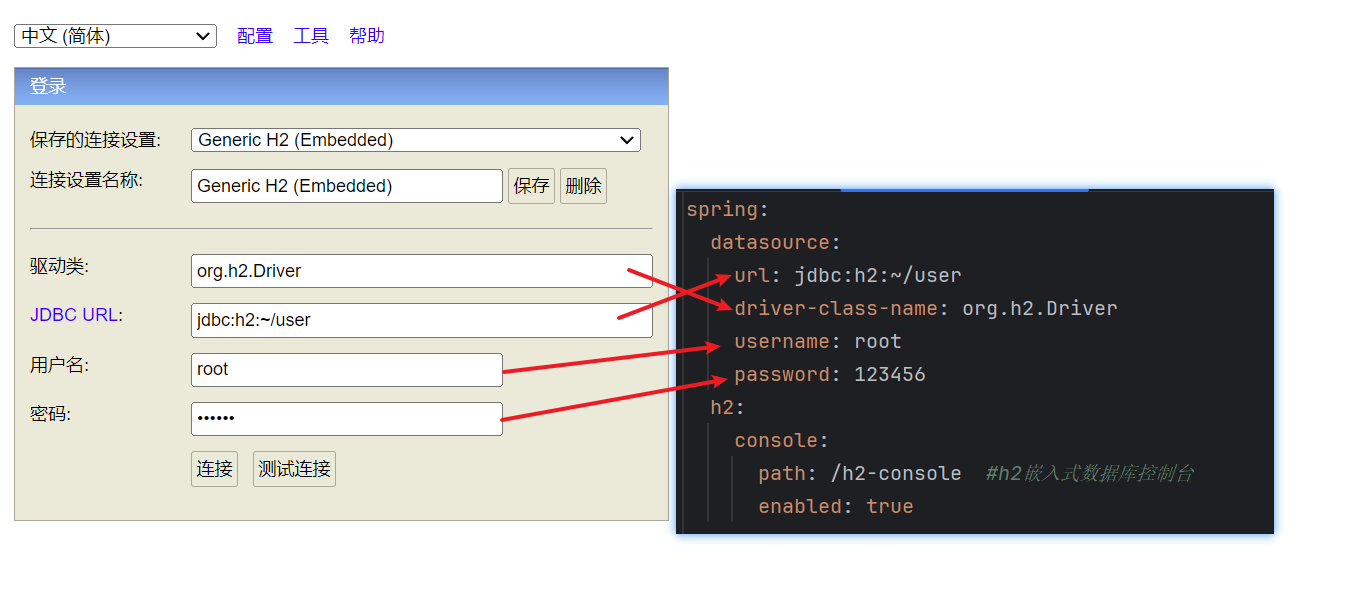Click the #h2嵌入式数据库控制台 comment
Viewport: 1362px width, 610px height.
pyautogui.click(x=1089, y=473)
